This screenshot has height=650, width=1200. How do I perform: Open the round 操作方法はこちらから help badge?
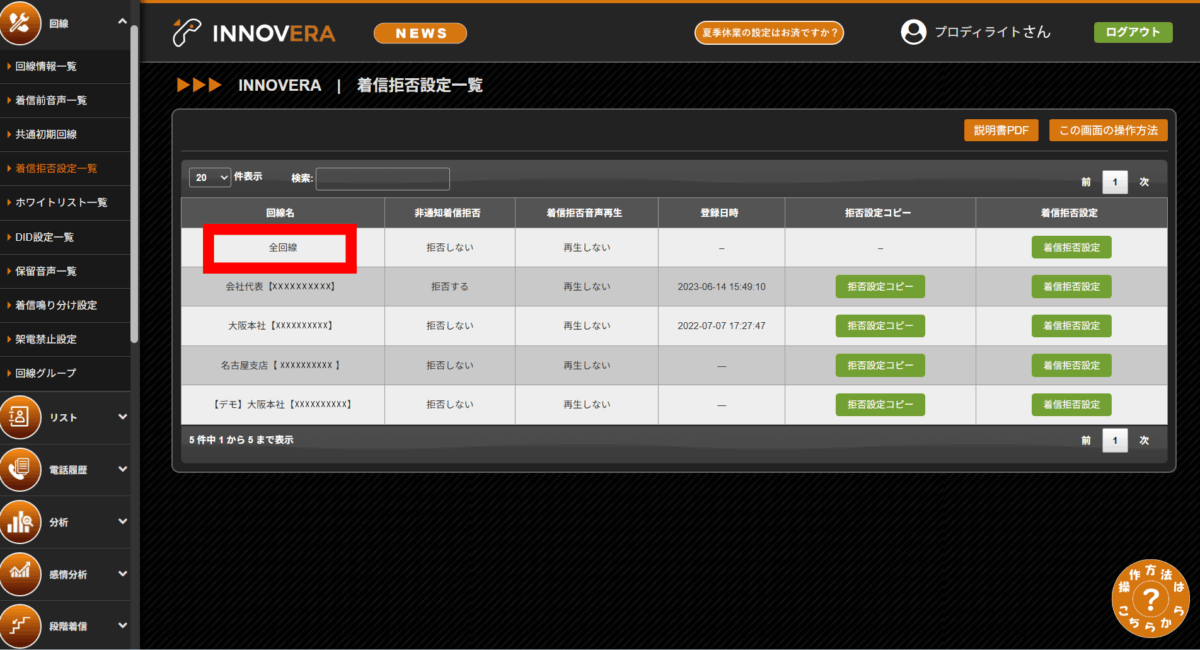coord(1150,598)
